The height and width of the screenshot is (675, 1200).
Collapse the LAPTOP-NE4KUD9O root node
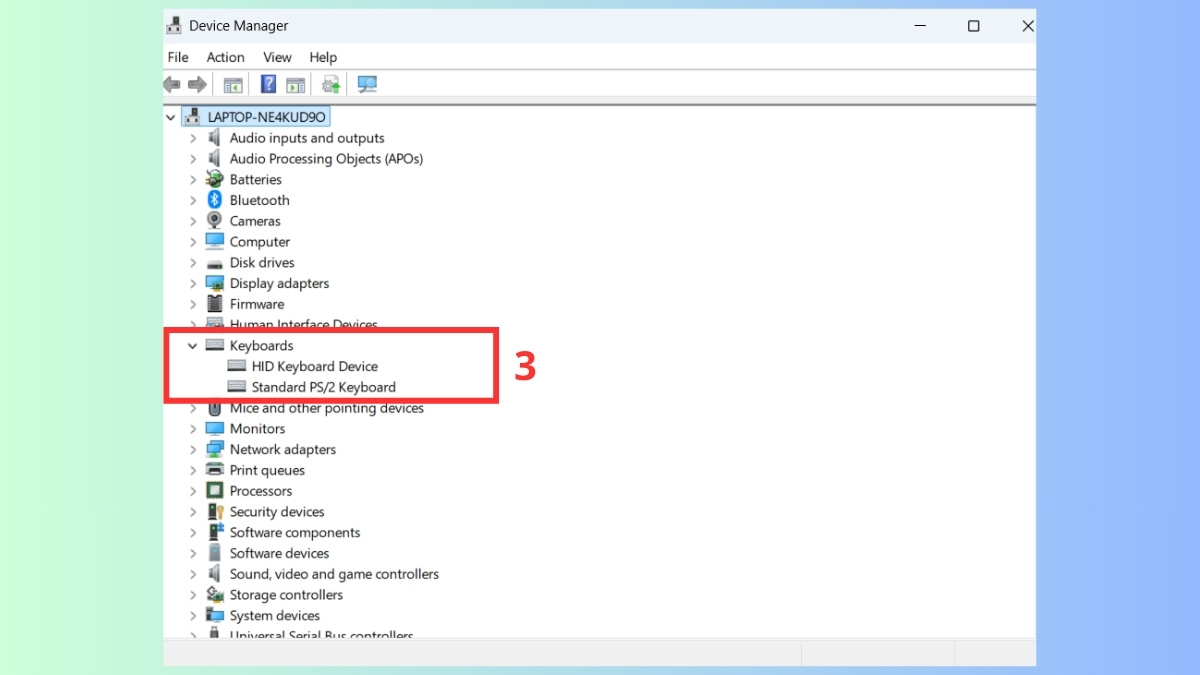click(x=171, y=117)
